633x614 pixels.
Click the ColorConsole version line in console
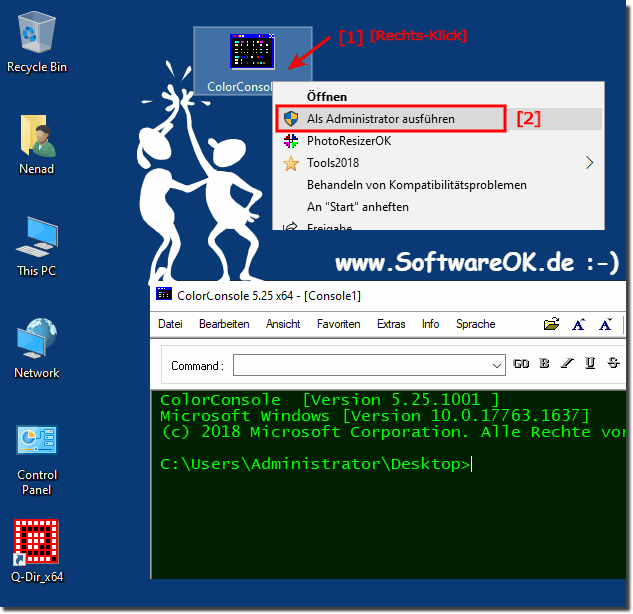coord(329,400)
